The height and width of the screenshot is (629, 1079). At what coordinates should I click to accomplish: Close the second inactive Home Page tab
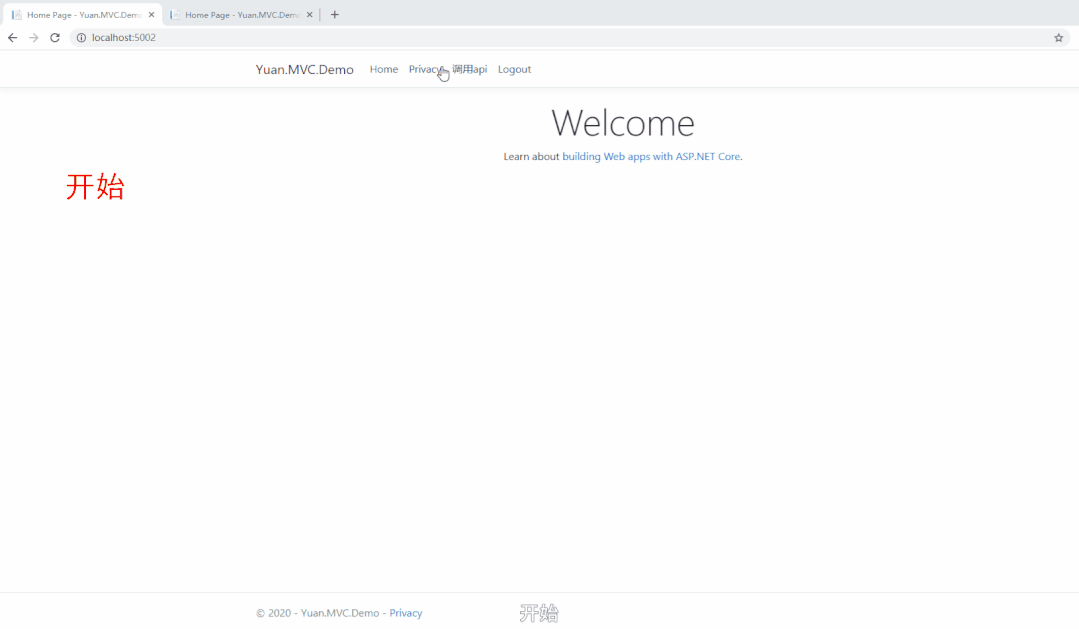coord(310,15)
